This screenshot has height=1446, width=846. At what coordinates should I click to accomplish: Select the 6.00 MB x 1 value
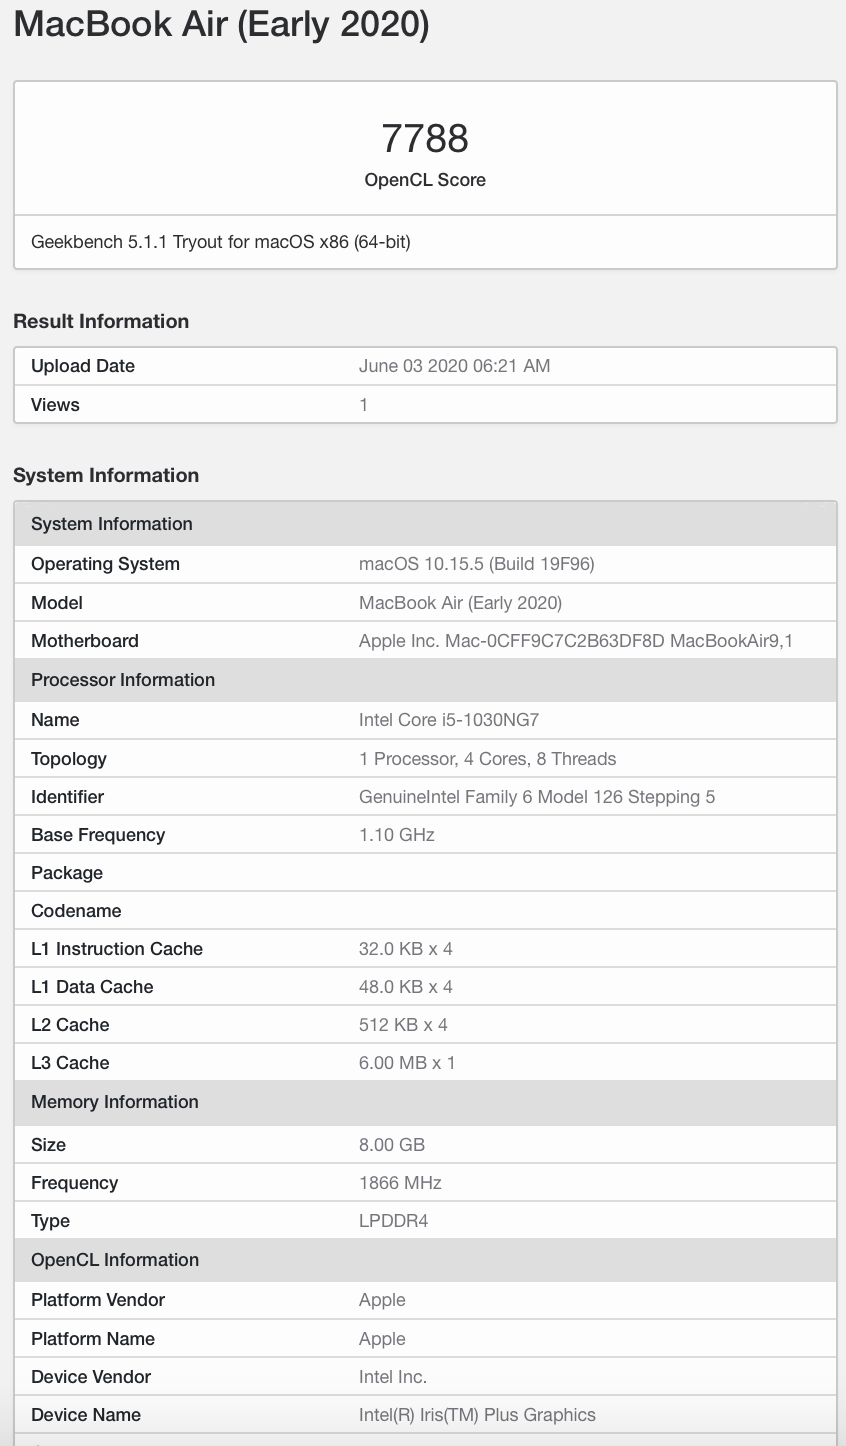[407, 1063]
